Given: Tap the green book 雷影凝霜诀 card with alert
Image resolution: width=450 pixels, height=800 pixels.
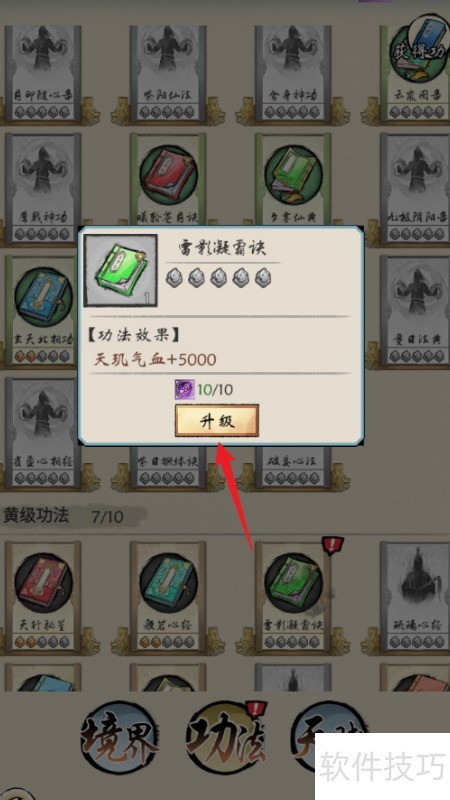Looking at the screenshot, I should (x=293, y=596).
